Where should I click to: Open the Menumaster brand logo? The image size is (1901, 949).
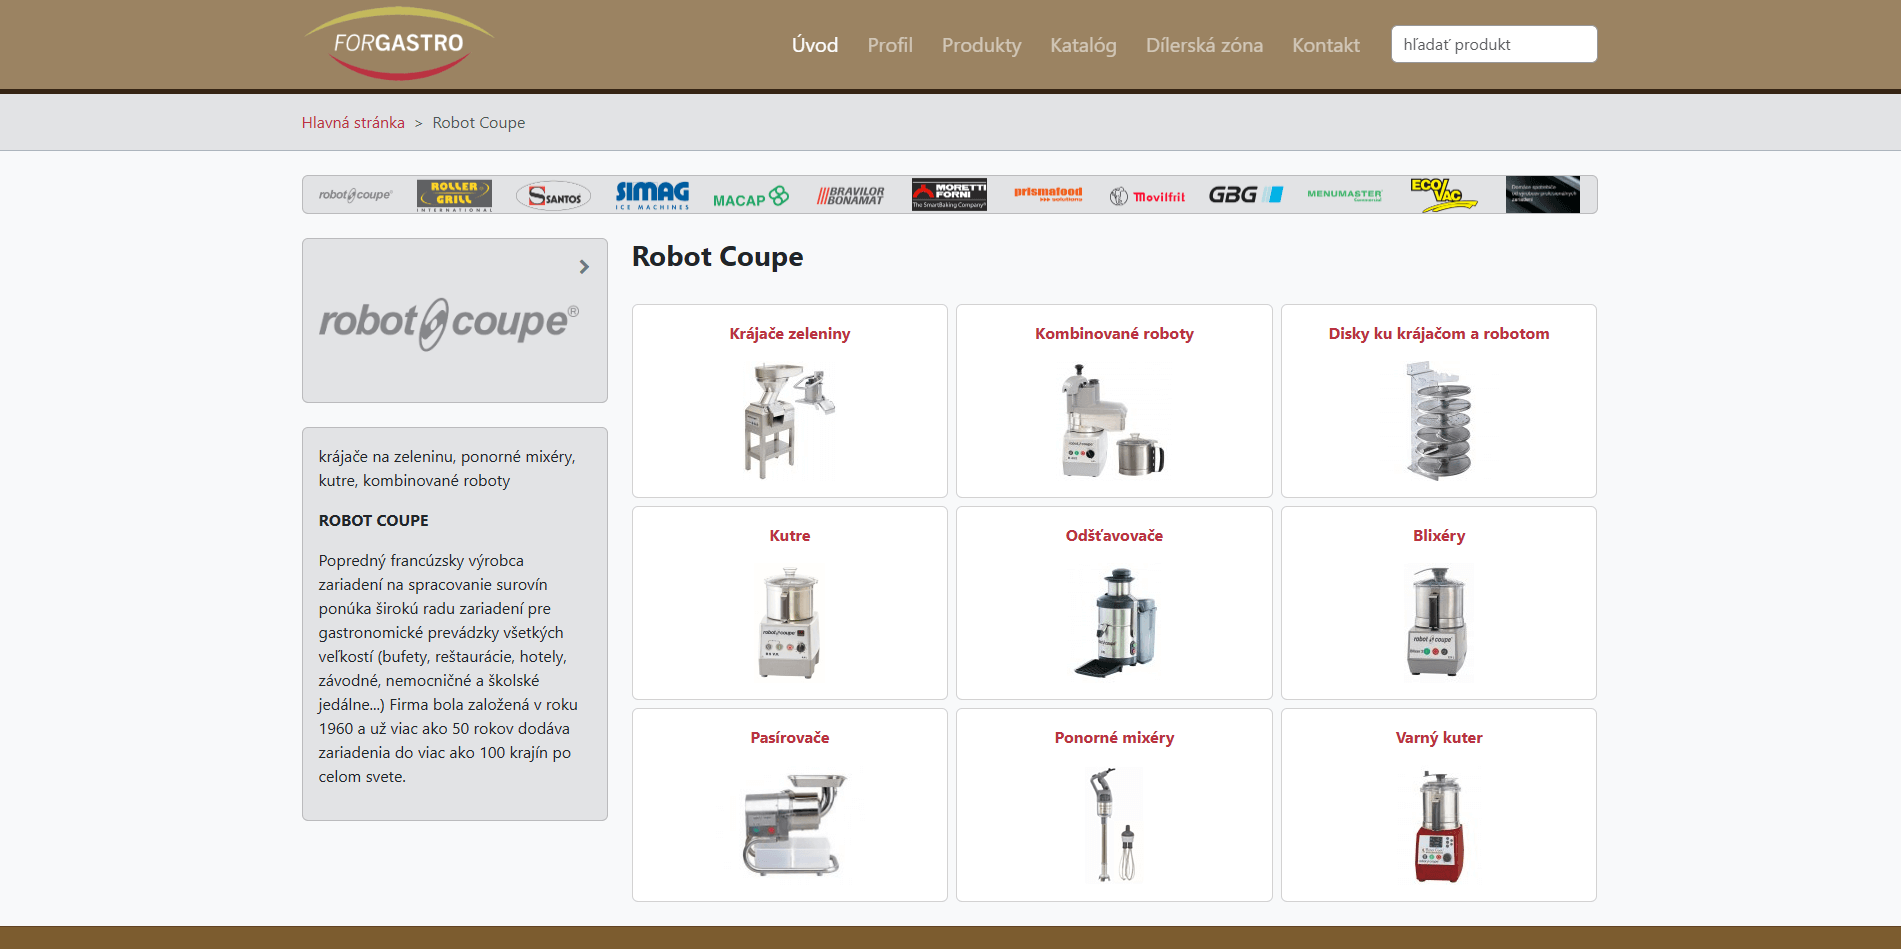point(1344,195)
